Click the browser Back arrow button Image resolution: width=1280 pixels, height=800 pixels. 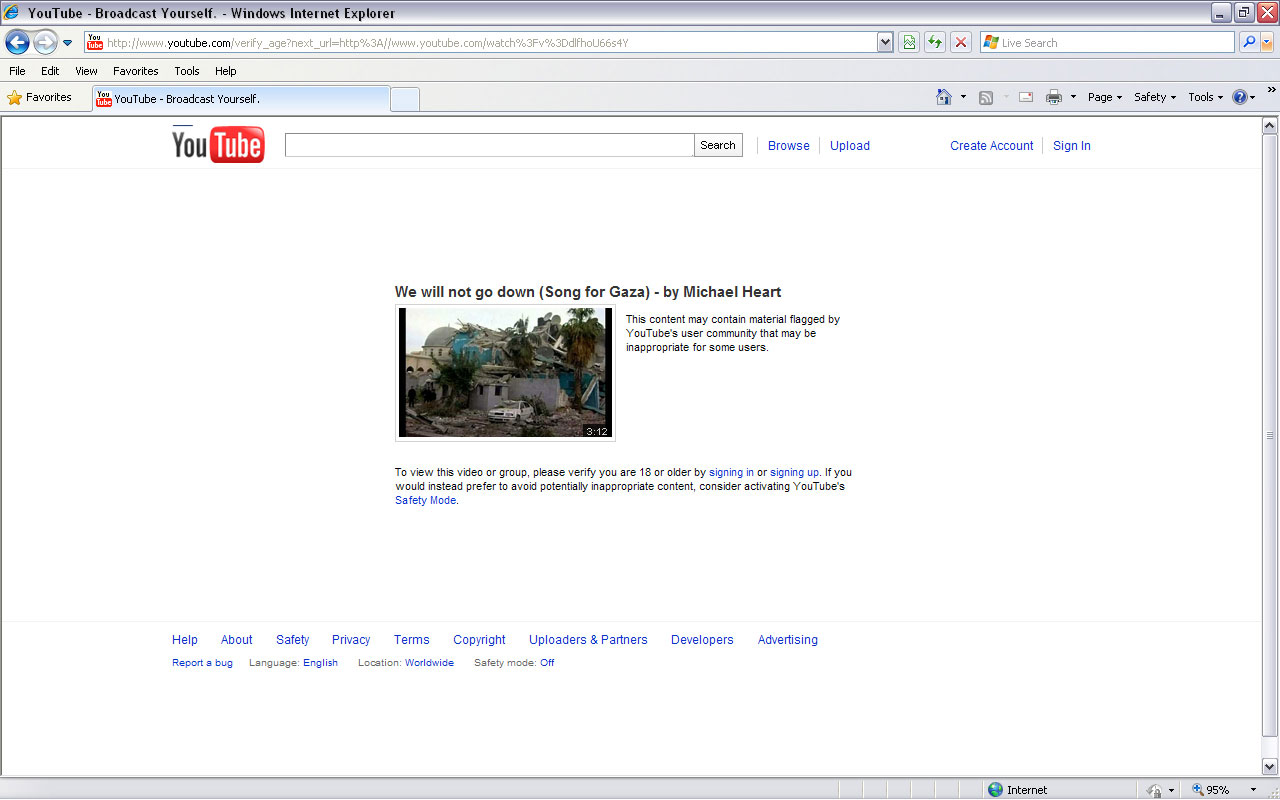(x=17, y=42)
